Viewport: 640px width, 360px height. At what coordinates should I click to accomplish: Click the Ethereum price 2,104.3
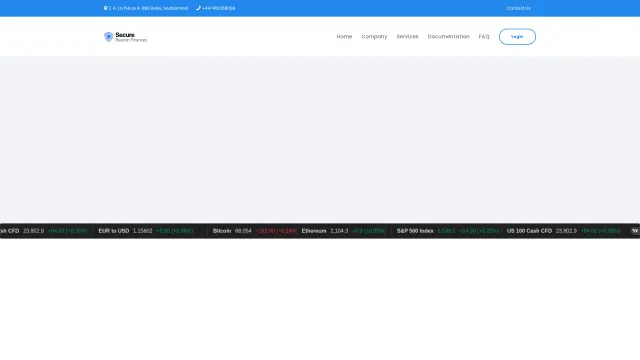tap(339, 231)
